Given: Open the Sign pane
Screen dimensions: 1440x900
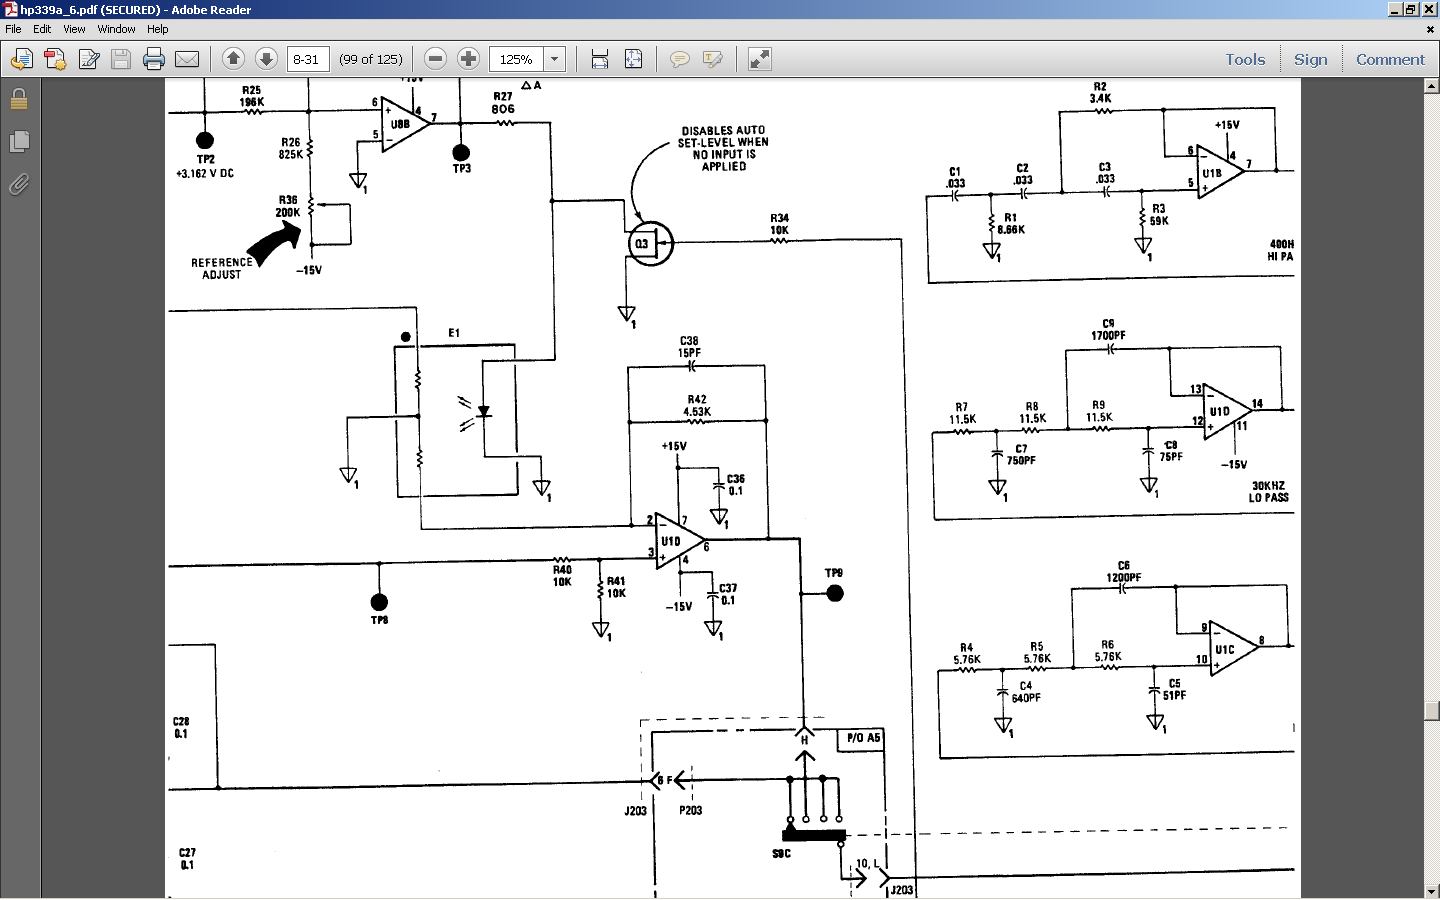Looking at the screenshot, I should click(x=1310, y=59).
